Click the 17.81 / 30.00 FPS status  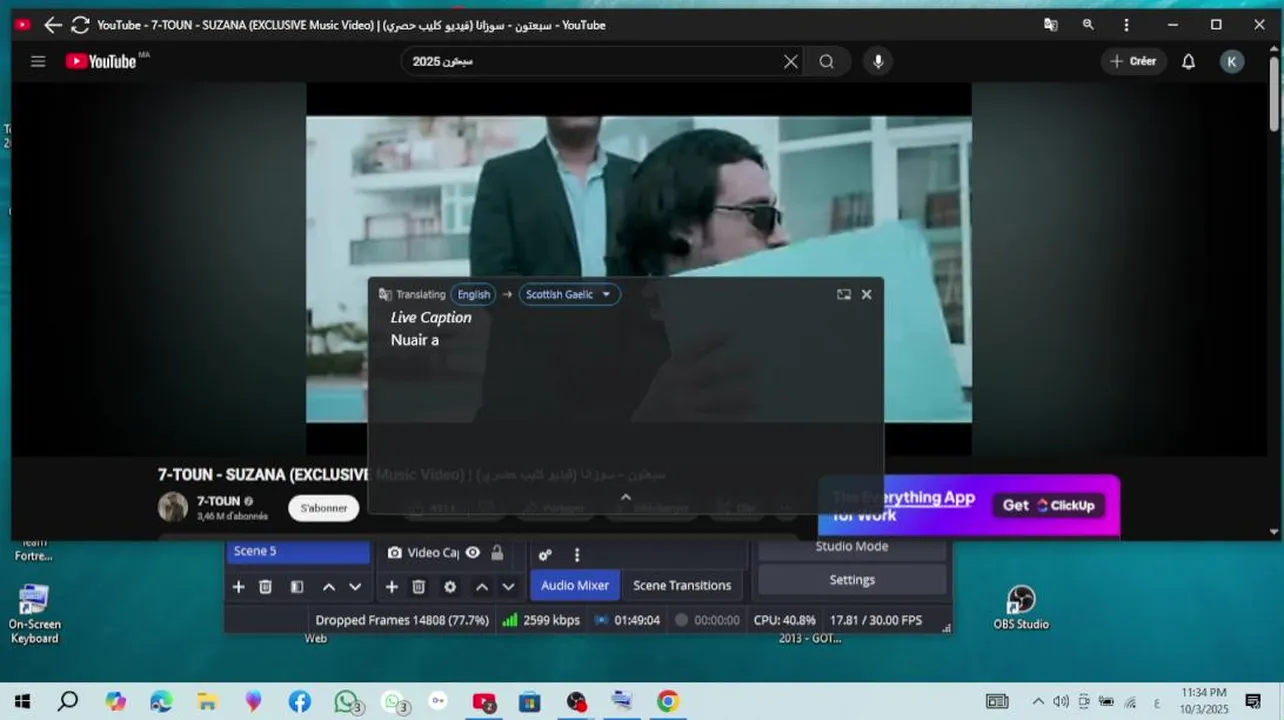click(x=876, y=620)
